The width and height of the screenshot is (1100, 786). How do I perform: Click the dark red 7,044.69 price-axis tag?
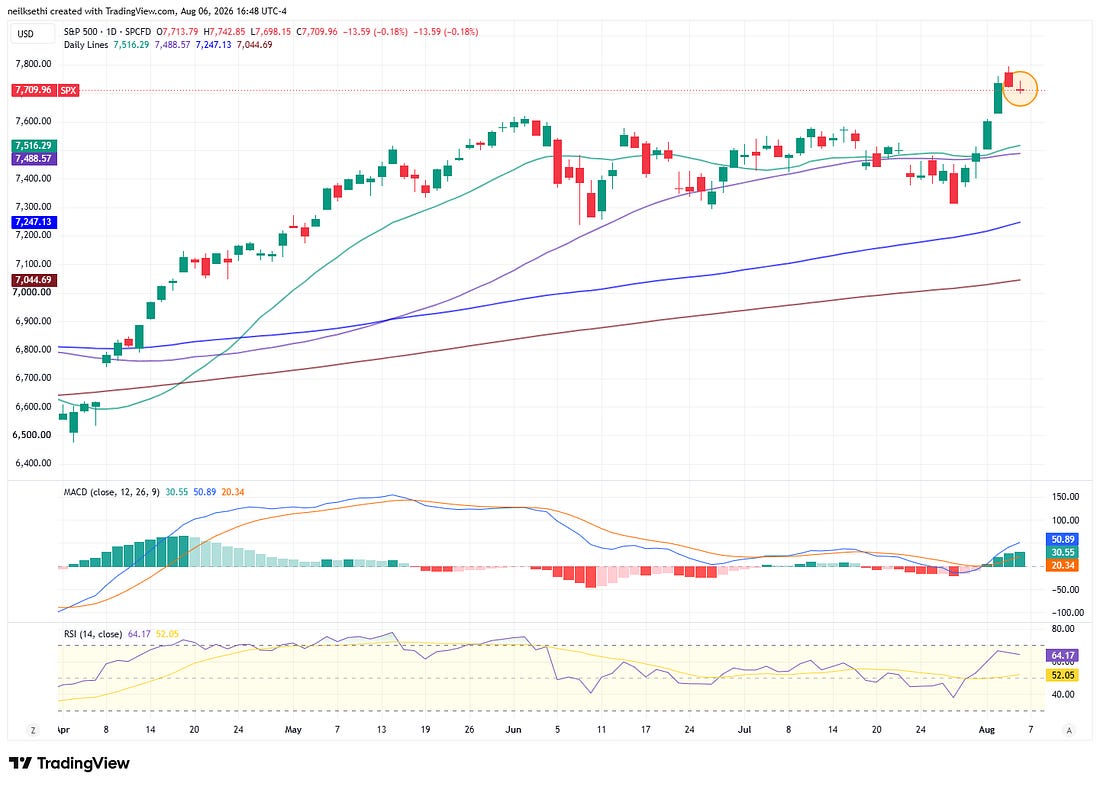[x=33, y=280]
